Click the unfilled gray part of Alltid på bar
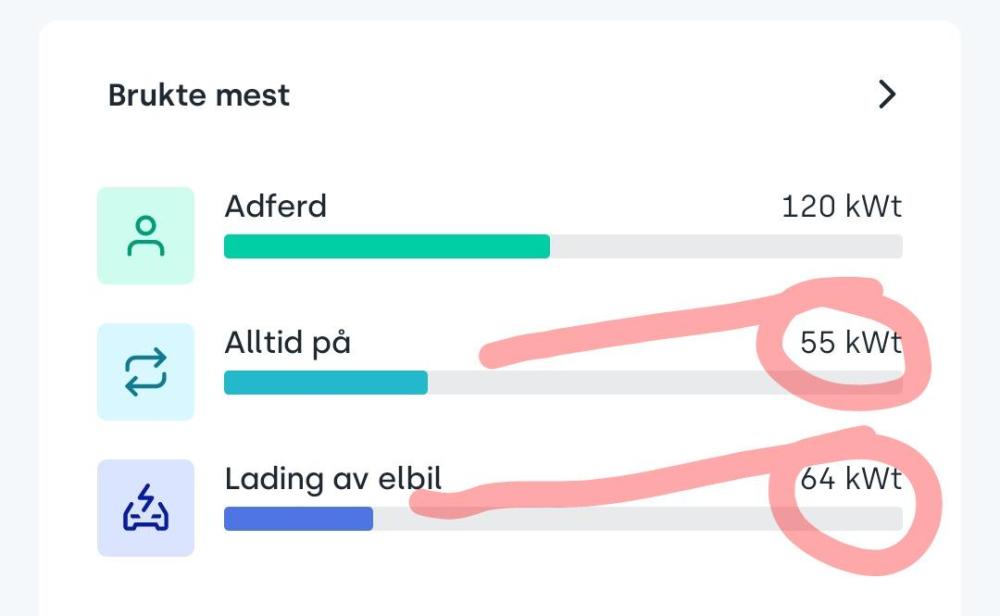This screenshot has width=1000, height=616. tap(593, 383)
